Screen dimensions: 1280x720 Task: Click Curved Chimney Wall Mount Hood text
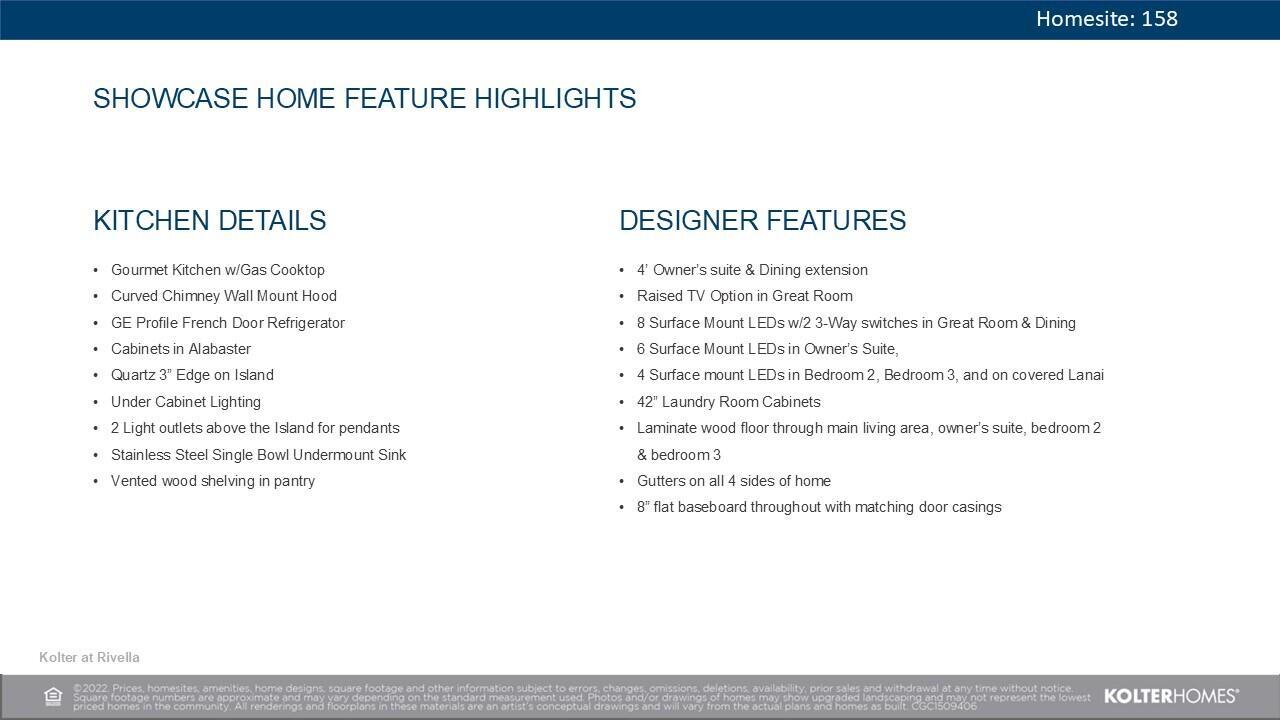tap(223, 296)
